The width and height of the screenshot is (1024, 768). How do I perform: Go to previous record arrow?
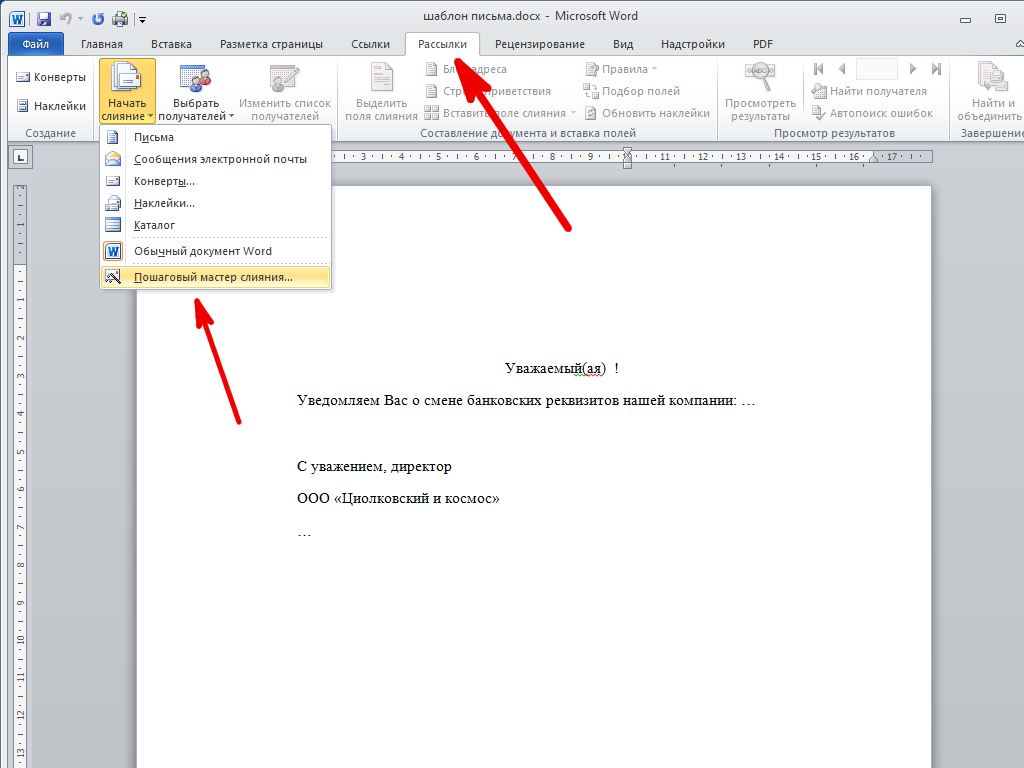pos(841,69)
